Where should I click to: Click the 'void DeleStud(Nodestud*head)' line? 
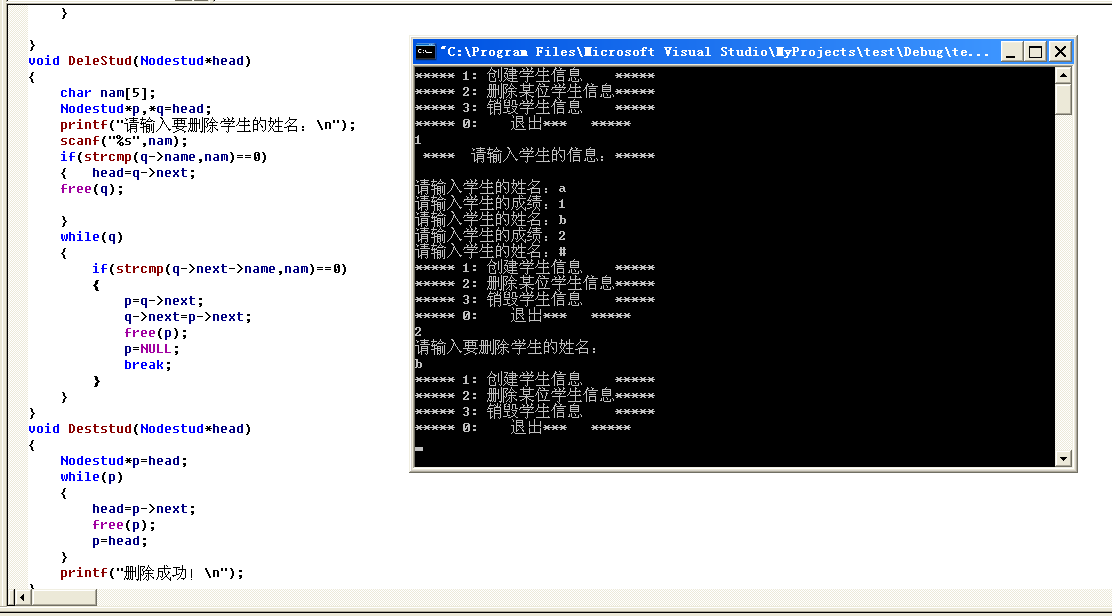point(140,61)
